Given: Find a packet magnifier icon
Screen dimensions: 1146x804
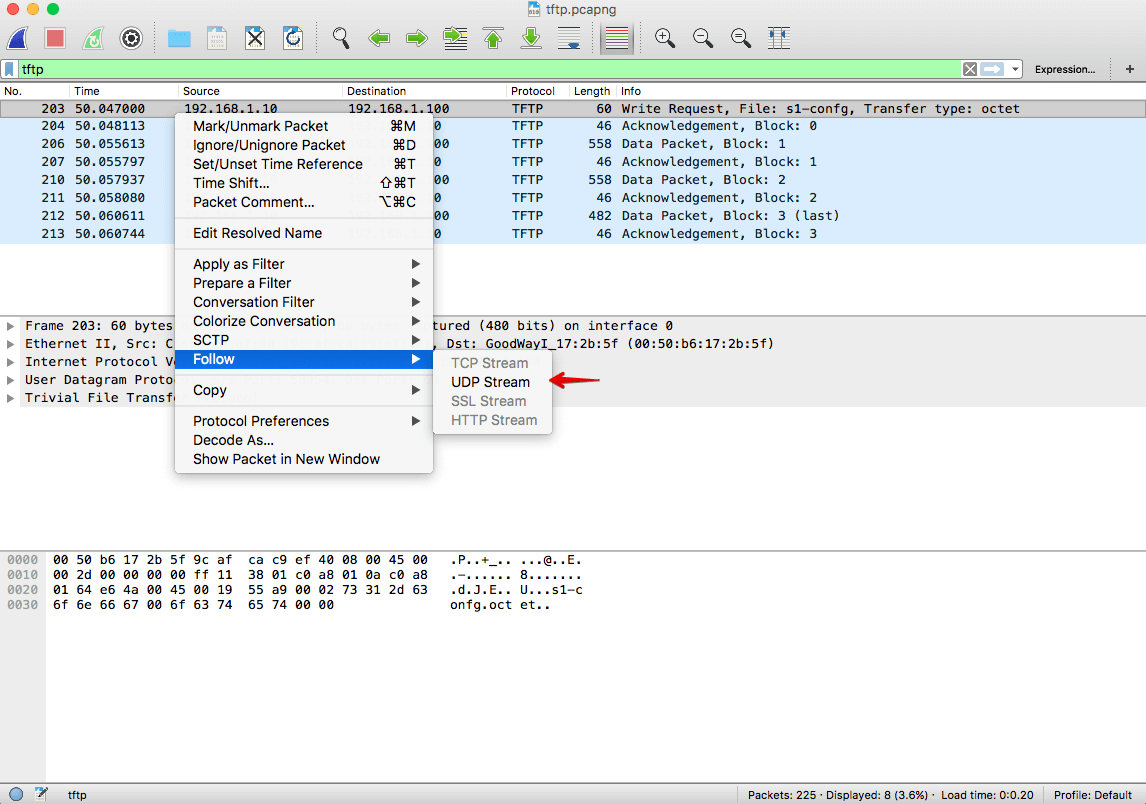Looking at the screenshot, I should tap(341, 38).
